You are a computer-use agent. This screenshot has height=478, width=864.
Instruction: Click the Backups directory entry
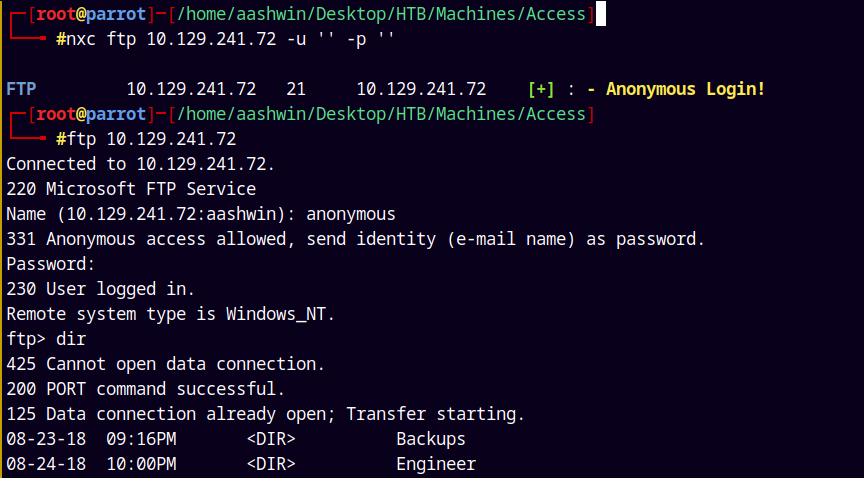(x=430, y=439)
